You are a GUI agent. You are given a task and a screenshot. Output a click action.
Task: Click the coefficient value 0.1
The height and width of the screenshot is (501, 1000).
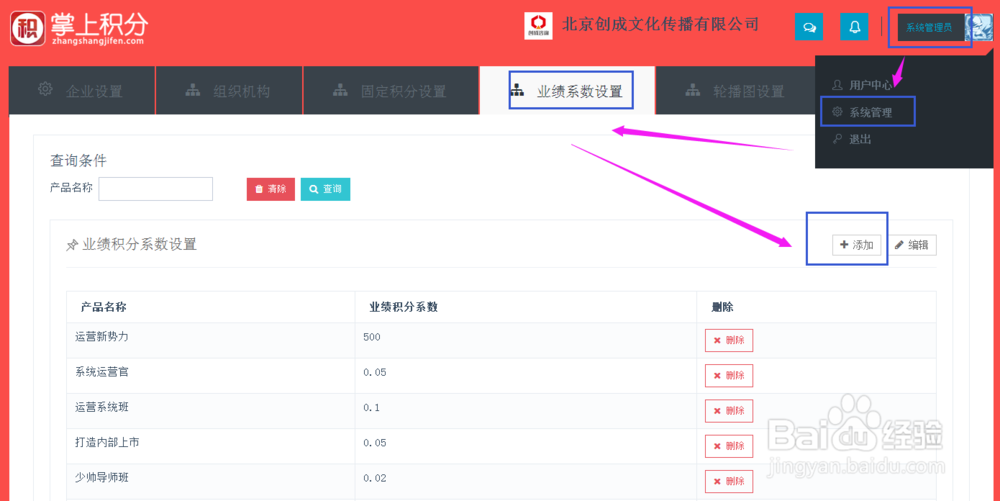tap(372, 407)
